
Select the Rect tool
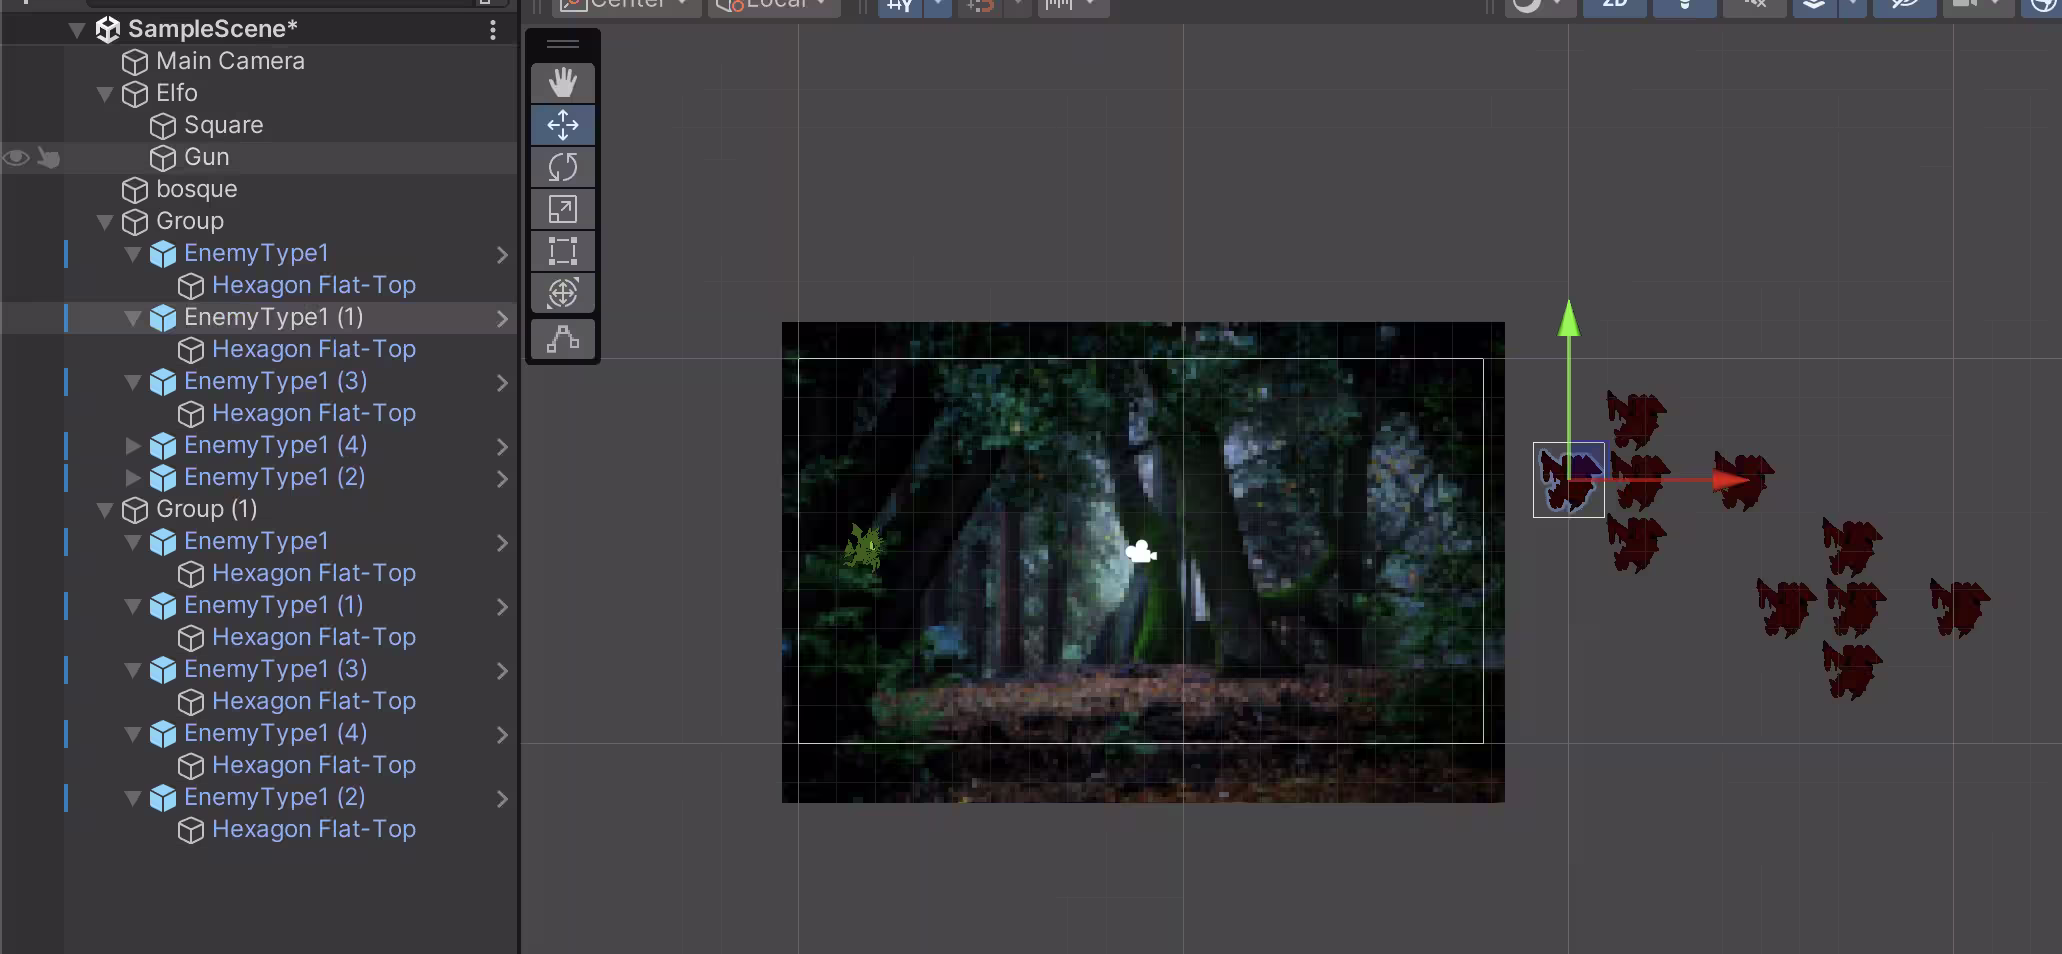pos(563,251)
